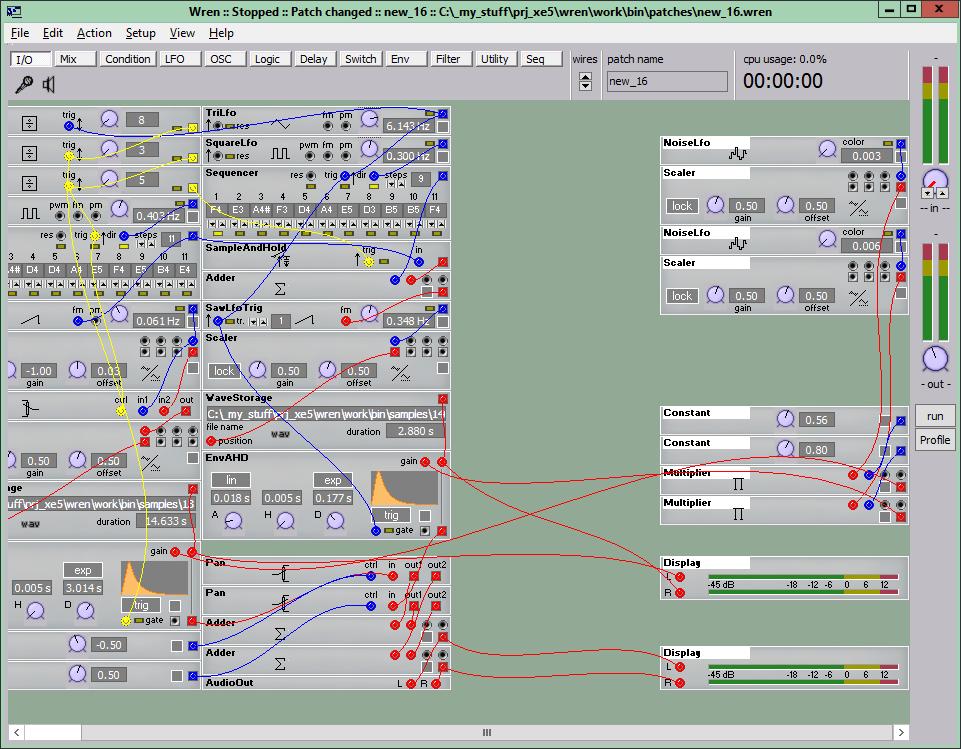Click the second Multiplier pi symbol icon

tap(738, 514)
